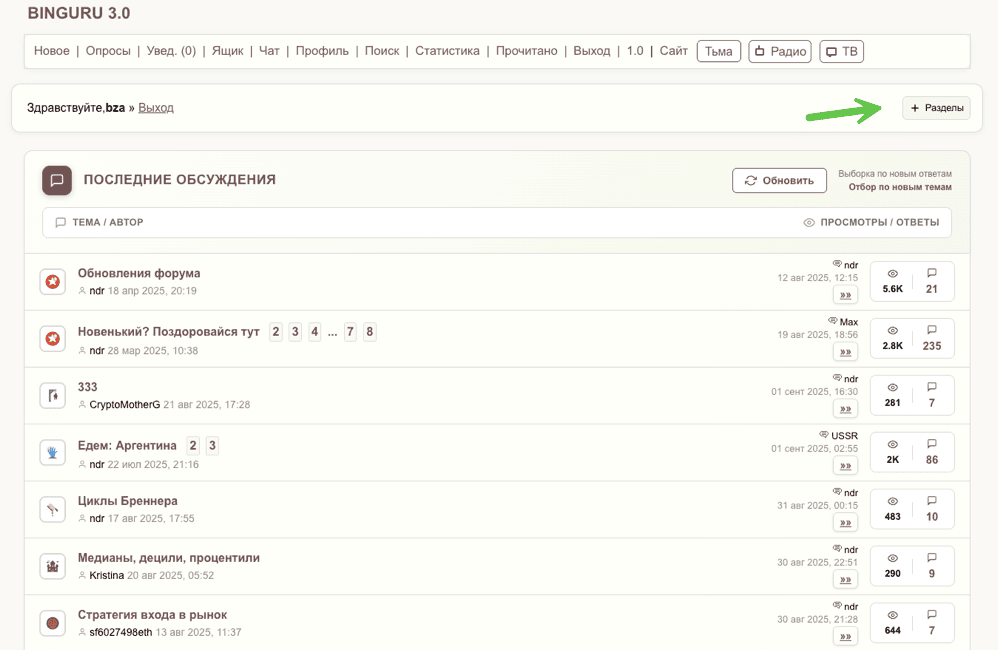Viewport: 998px width, 650px height.
Task: Toggle the Тьма dark theme button
Action: point(719,51)
